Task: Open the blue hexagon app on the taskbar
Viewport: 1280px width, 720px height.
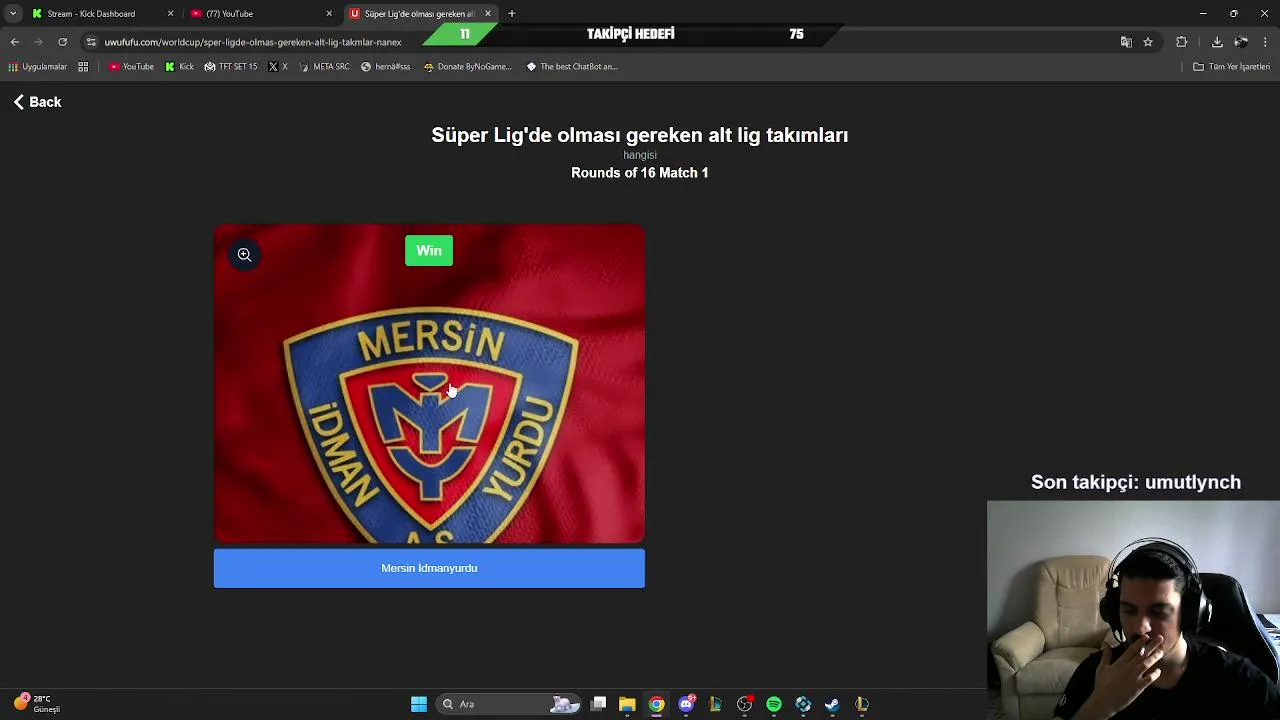Action: [803, 704]
